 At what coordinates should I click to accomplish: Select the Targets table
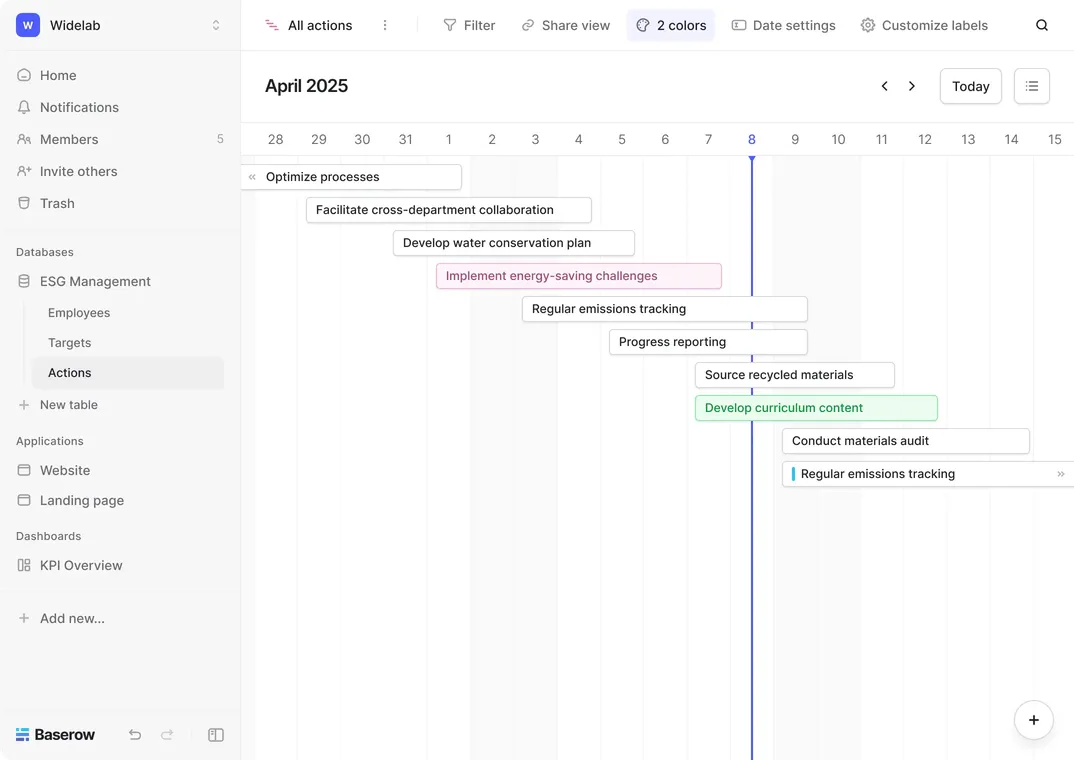pos(70,342)
